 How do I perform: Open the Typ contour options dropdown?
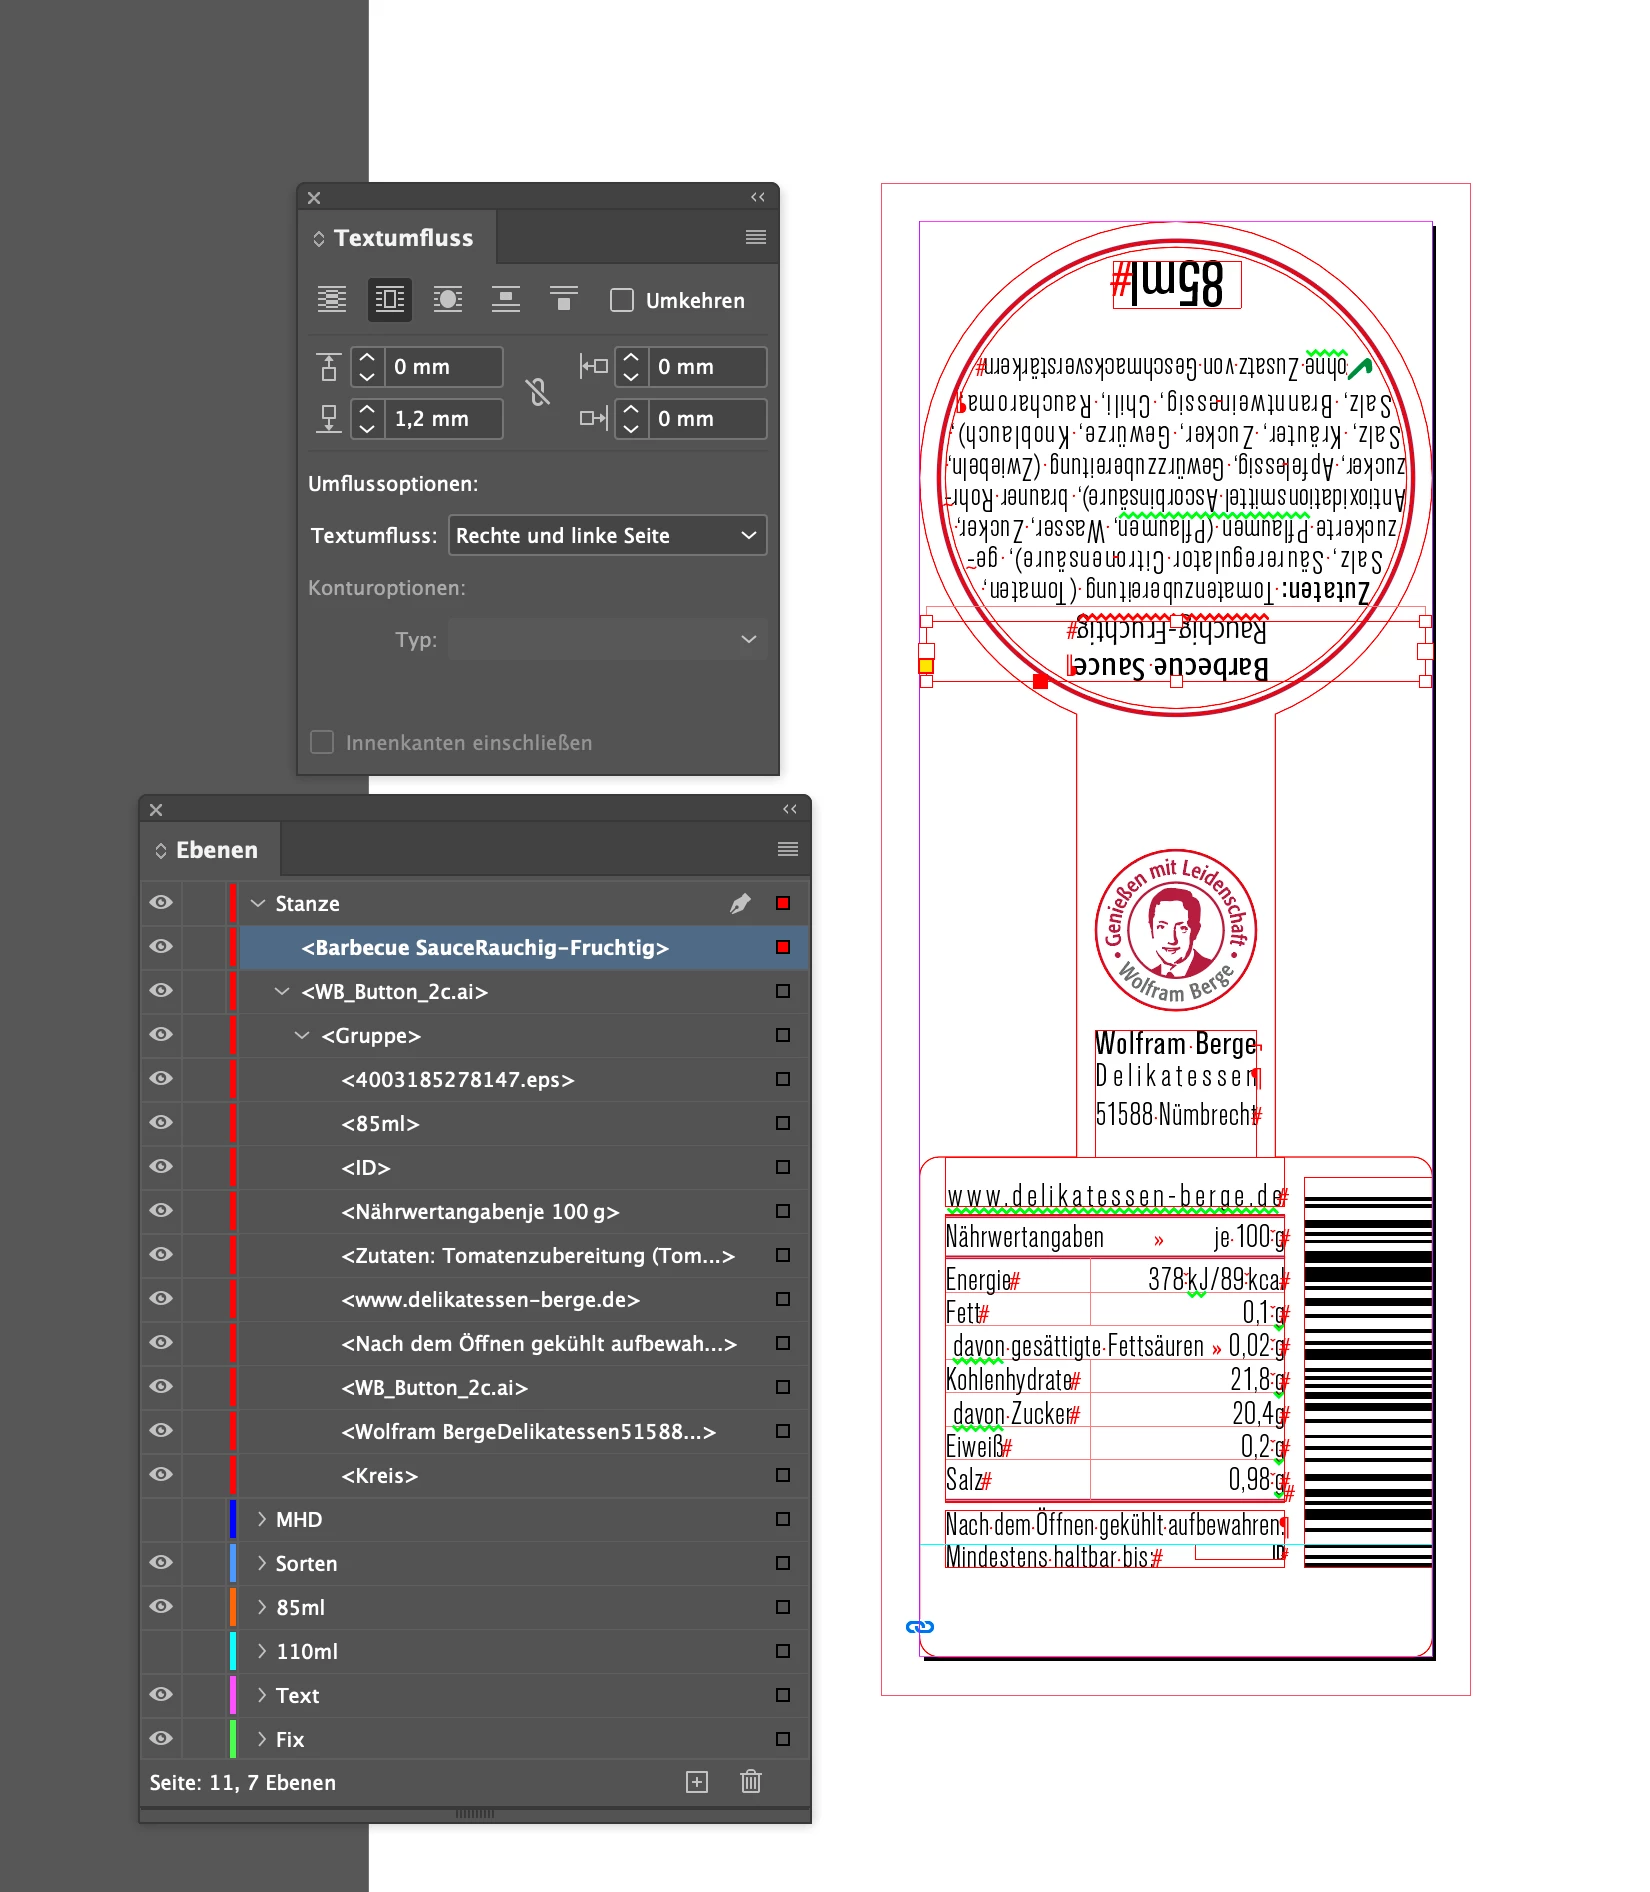607,639
